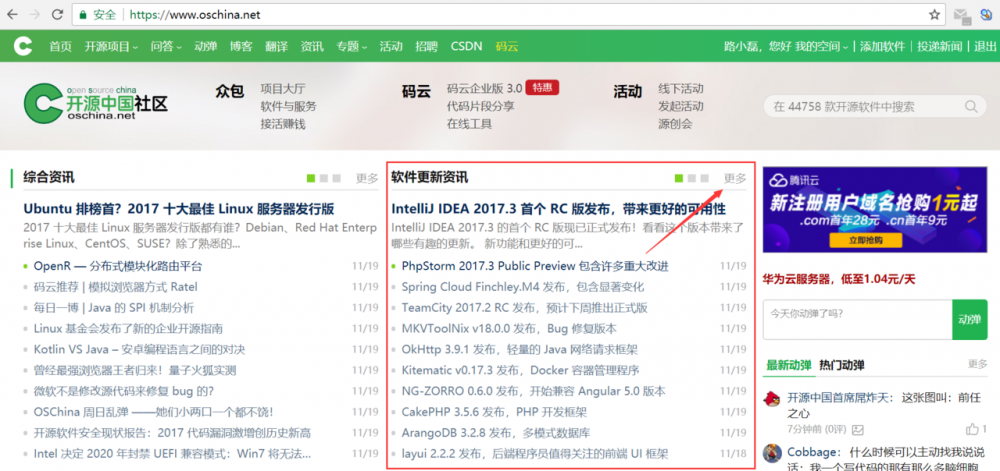
Task: Expand the 我的空间 dropdown
Action: click(821, 47)
